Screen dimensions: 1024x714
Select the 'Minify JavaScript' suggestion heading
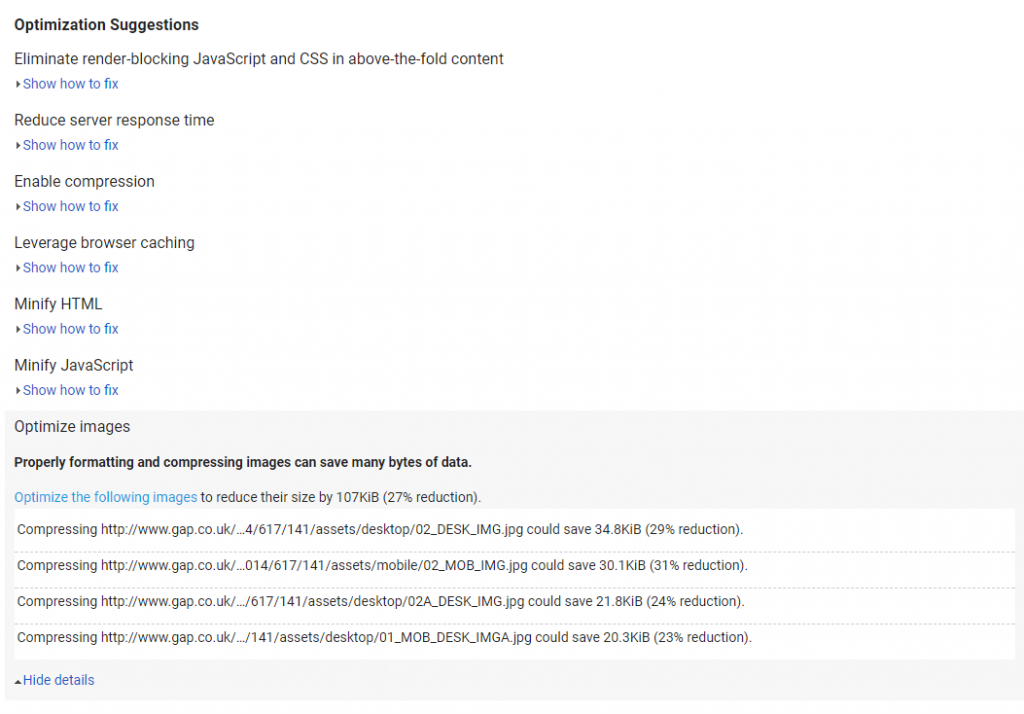[x=73, y=365]
